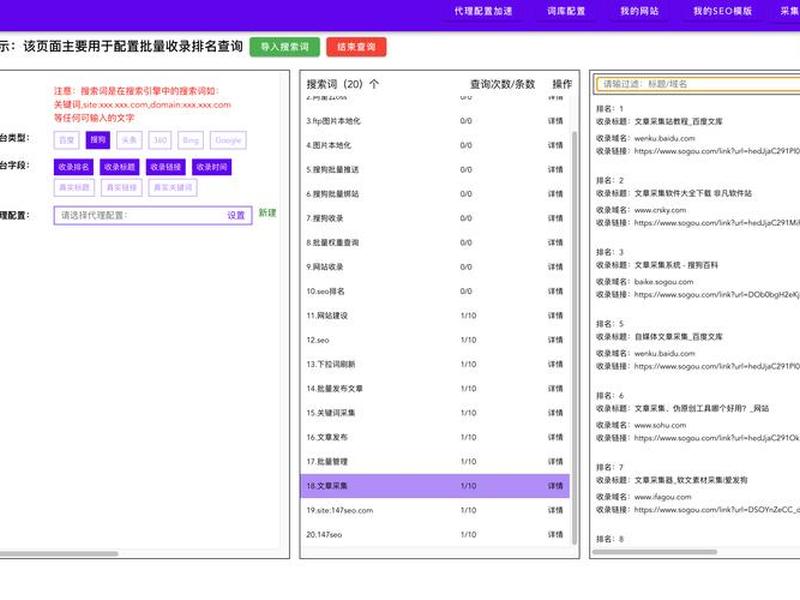Click the 1/10 count for 20.147seo
Screen dimensions: 800x600
pos(468,535)
